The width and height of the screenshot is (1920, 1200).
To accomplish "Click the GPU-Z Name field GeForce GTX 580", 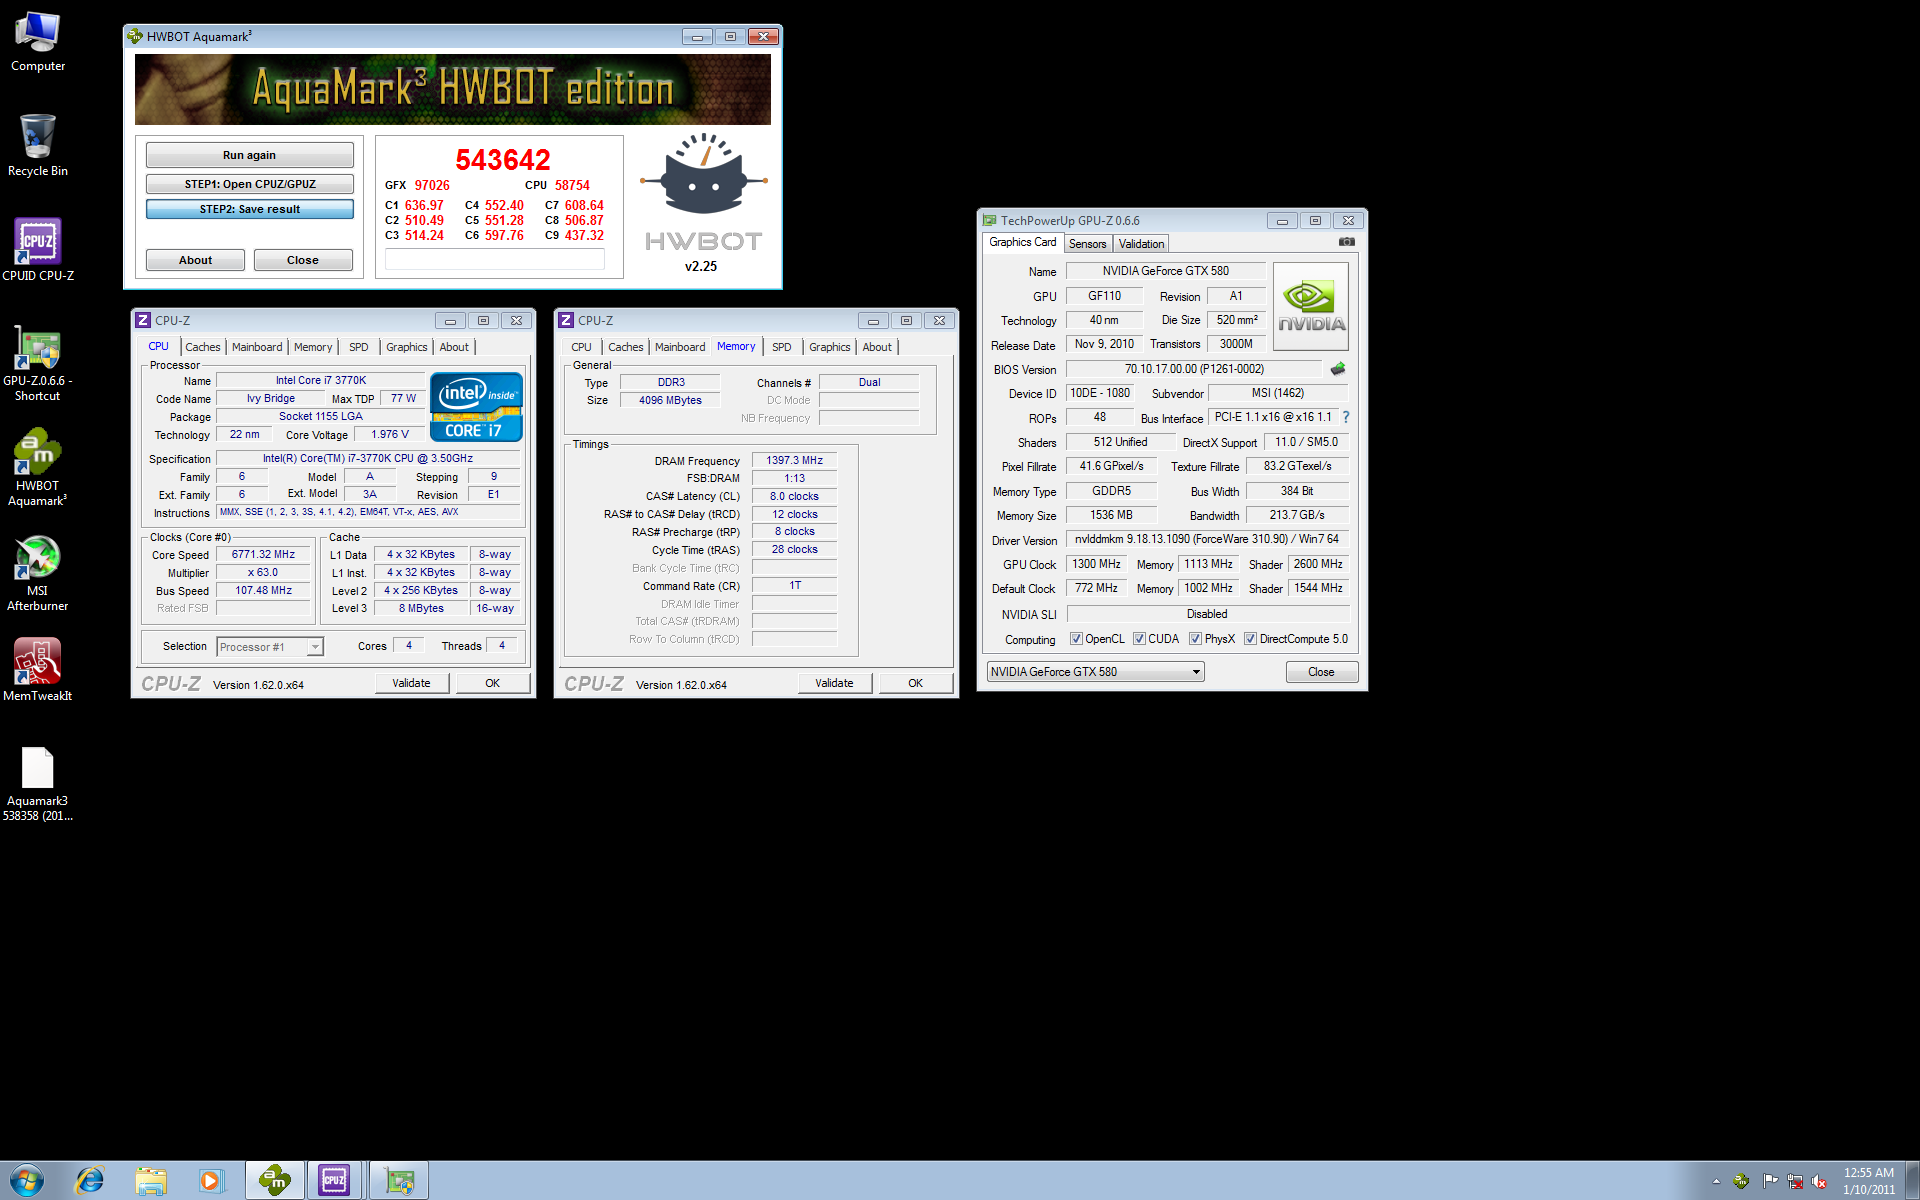I will [x=1166, y=271].
